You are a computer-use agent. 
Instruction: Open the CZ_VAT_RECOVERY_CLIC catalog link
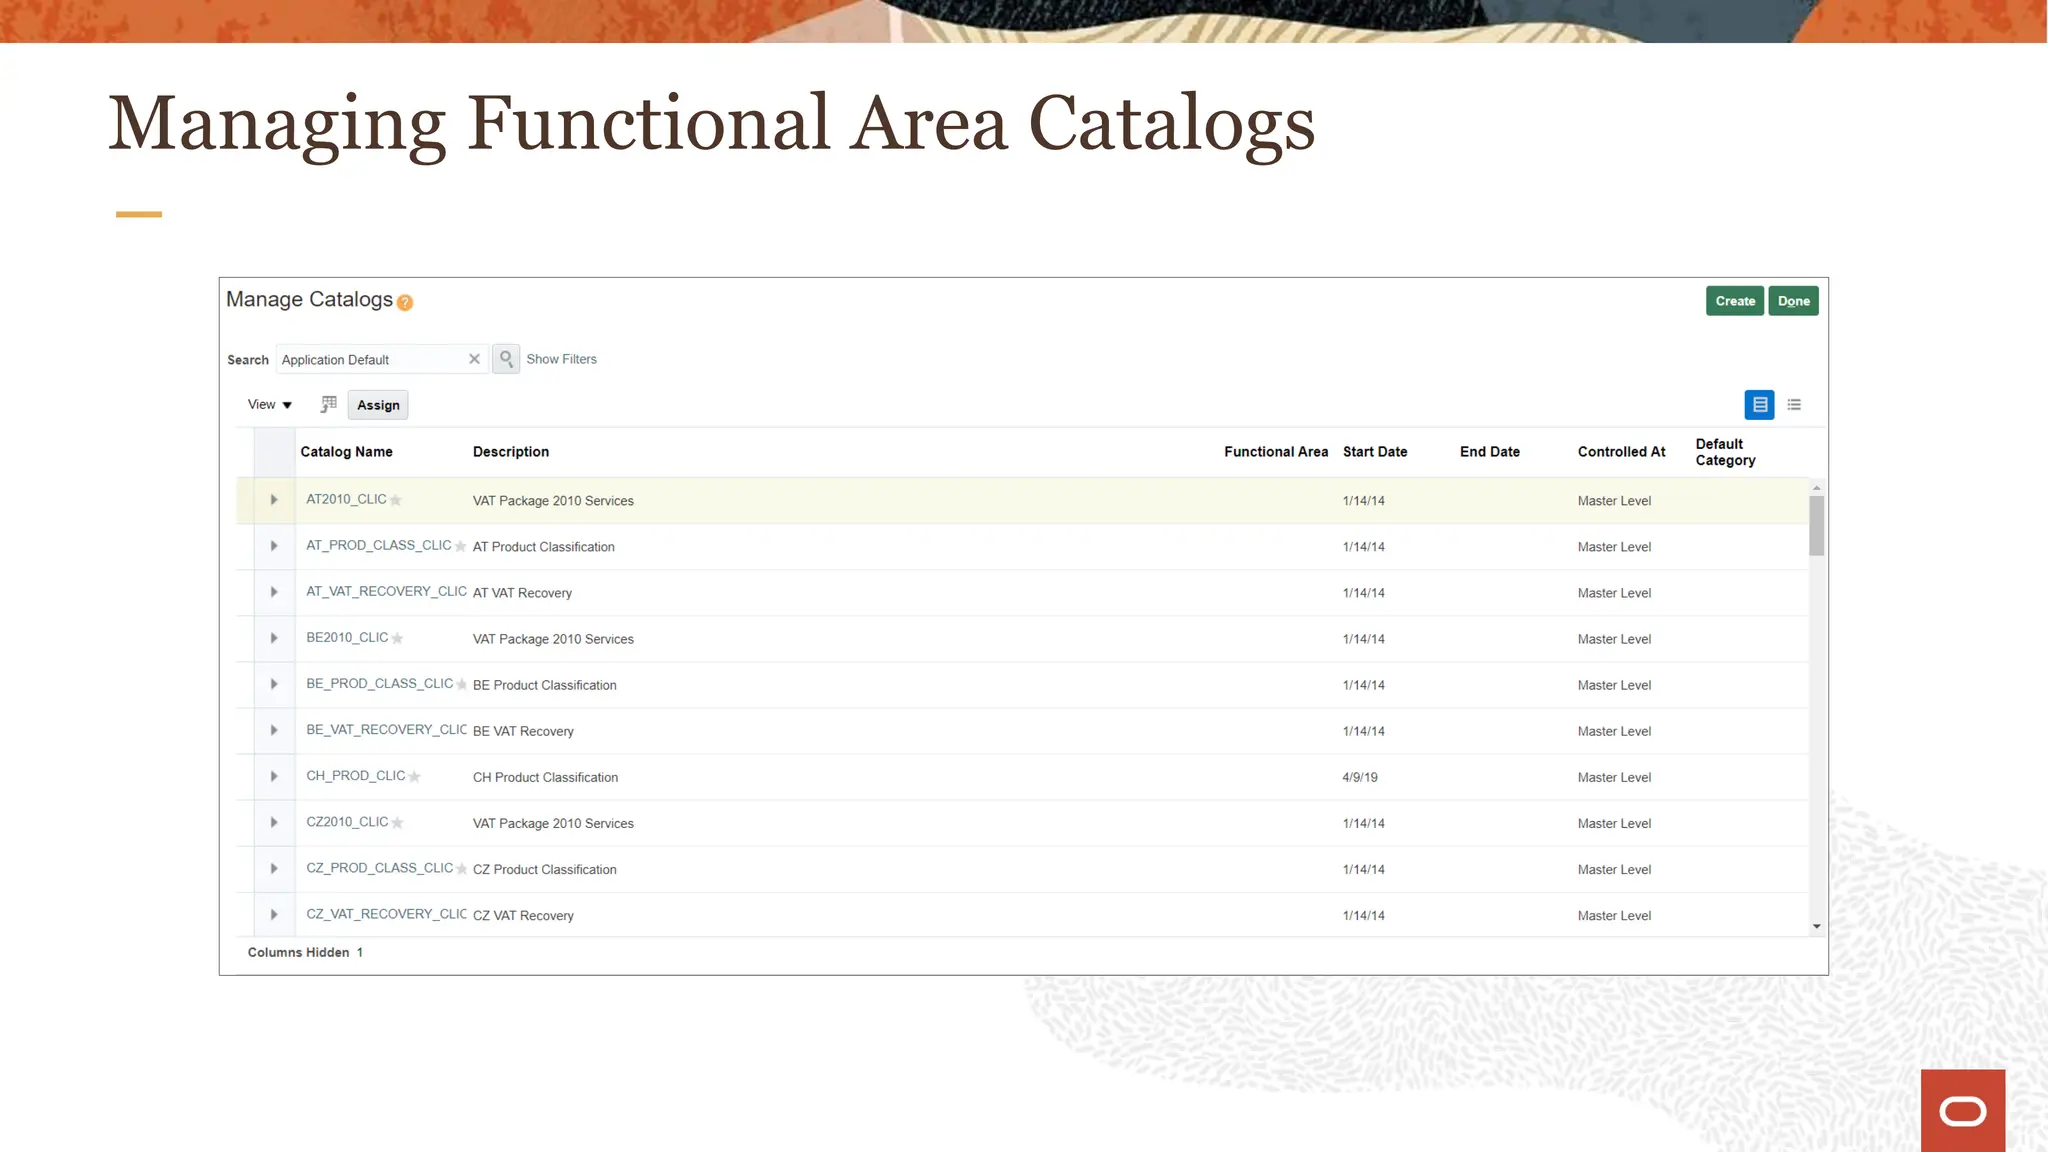tap(386, 913)
